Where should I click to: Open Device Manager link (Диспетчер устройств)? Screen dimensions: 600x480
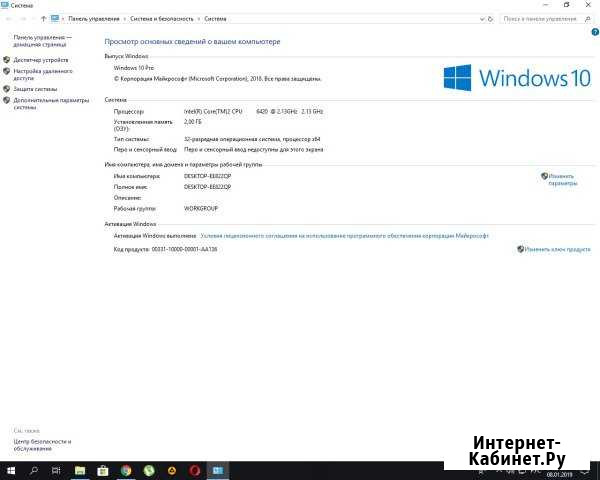point(41,60)
